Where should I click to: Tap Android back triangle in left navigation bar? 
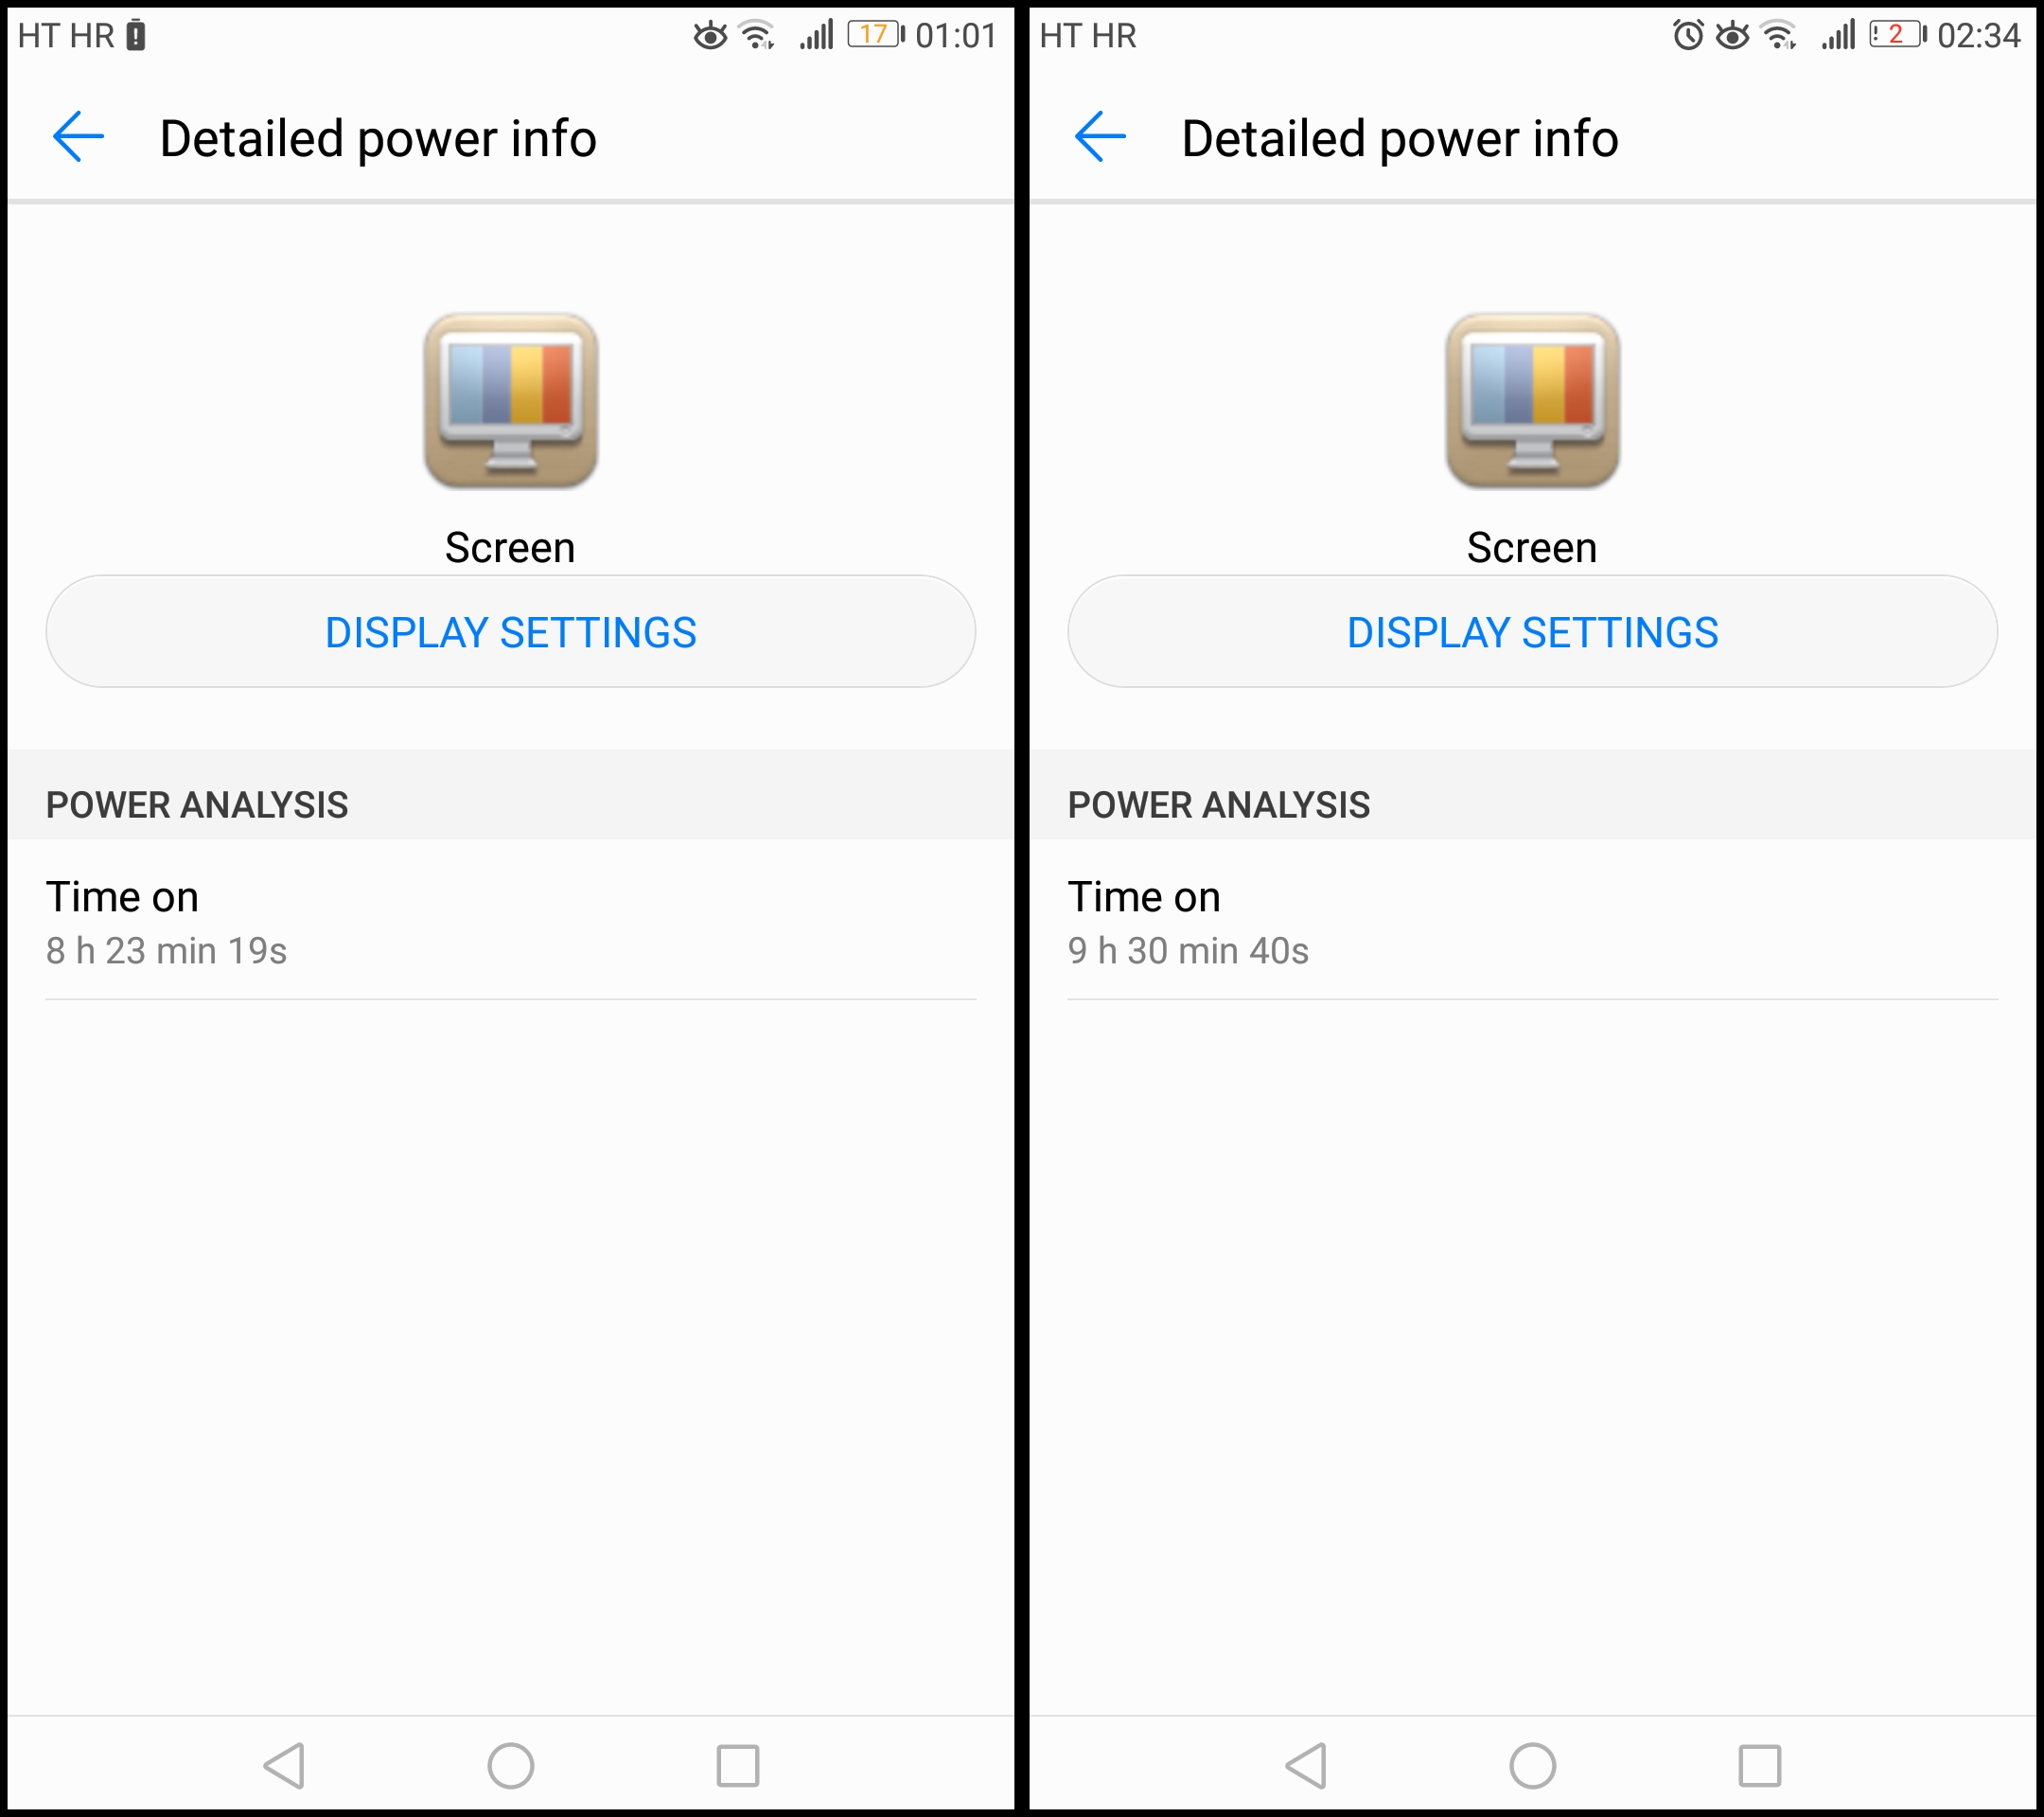point(285,1766)
